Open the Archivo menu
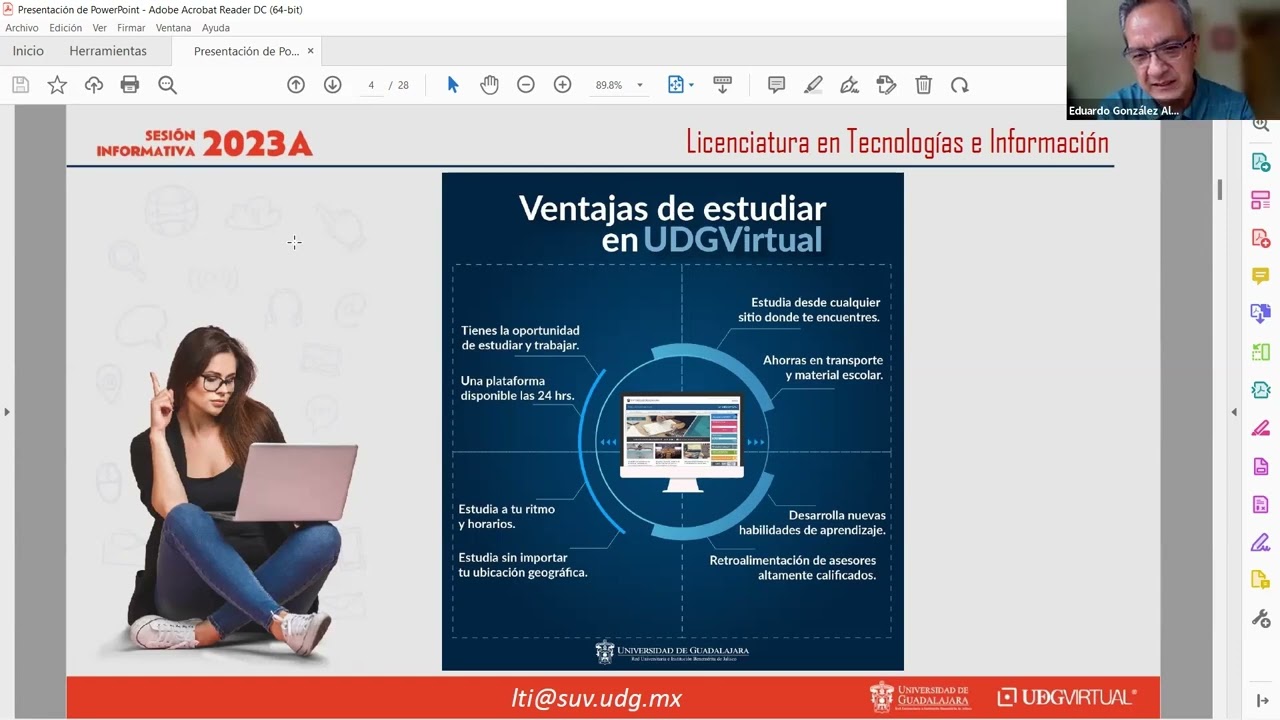This screenshot has height=720, width=1280. [x=22, y=28]
